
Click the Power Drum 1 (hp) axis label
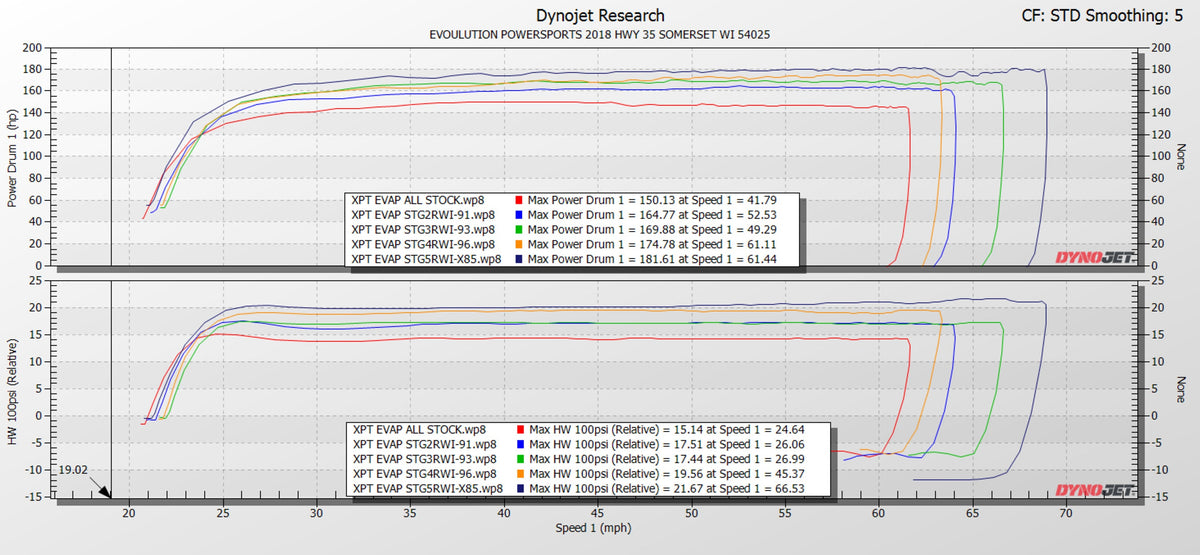(13, 156)
